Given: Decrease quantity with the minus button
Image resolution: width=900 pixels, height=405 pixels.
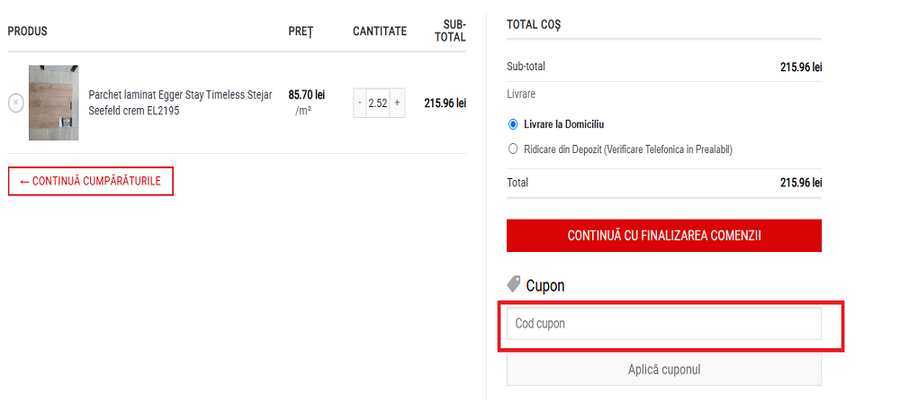Looking at the screenshot, I should tap(360, 102).
